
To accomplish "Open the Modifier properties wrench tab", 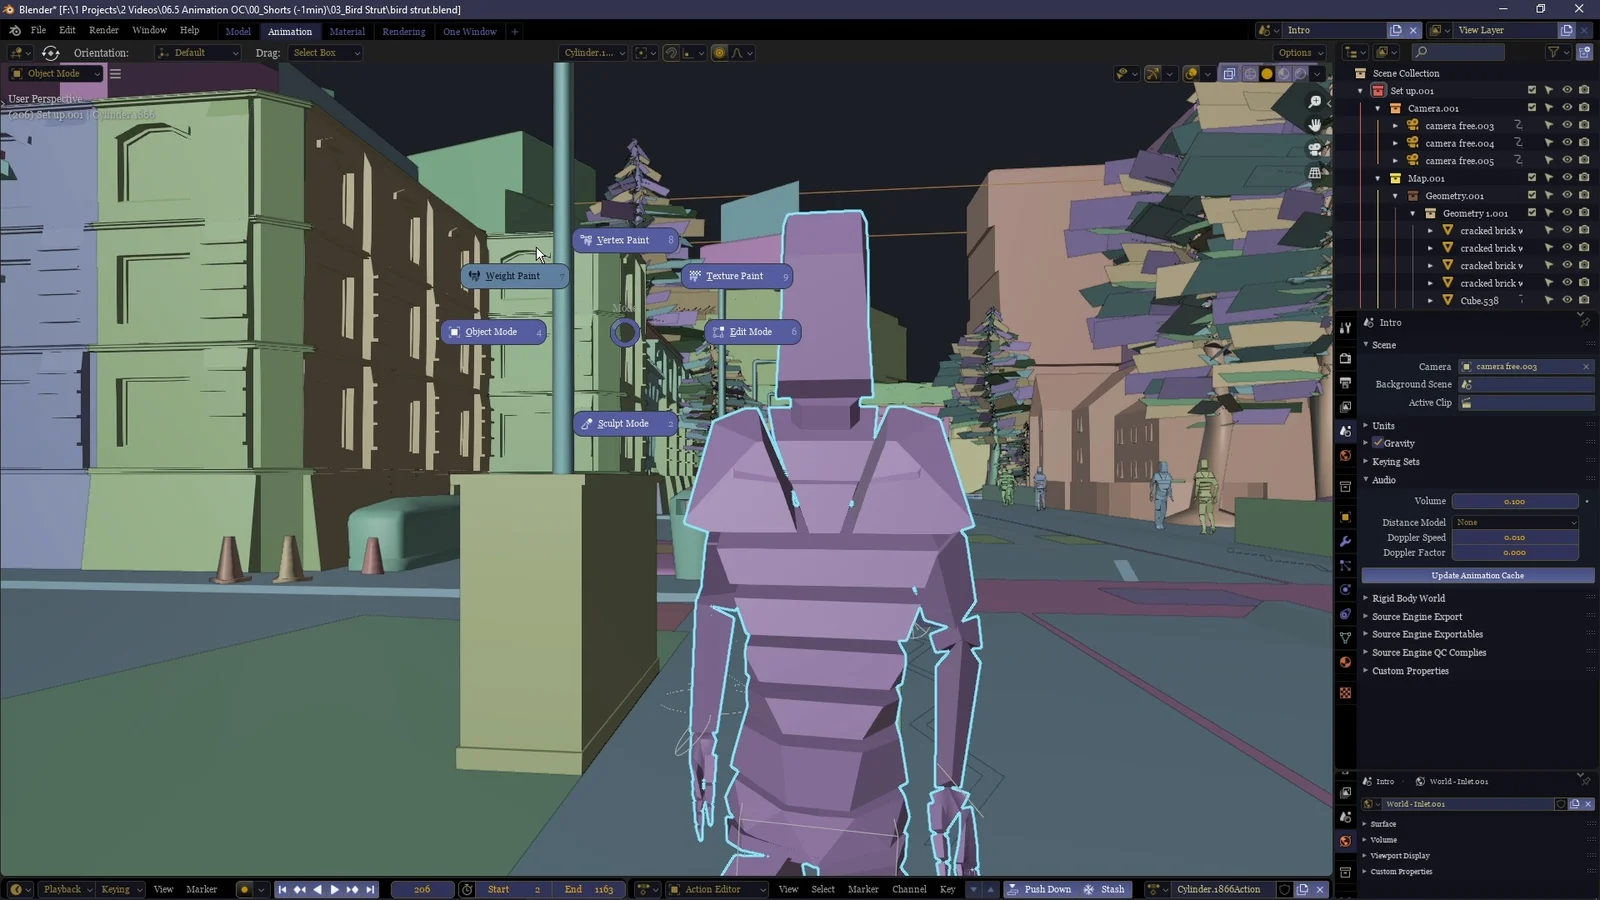I will [1345, 541].
